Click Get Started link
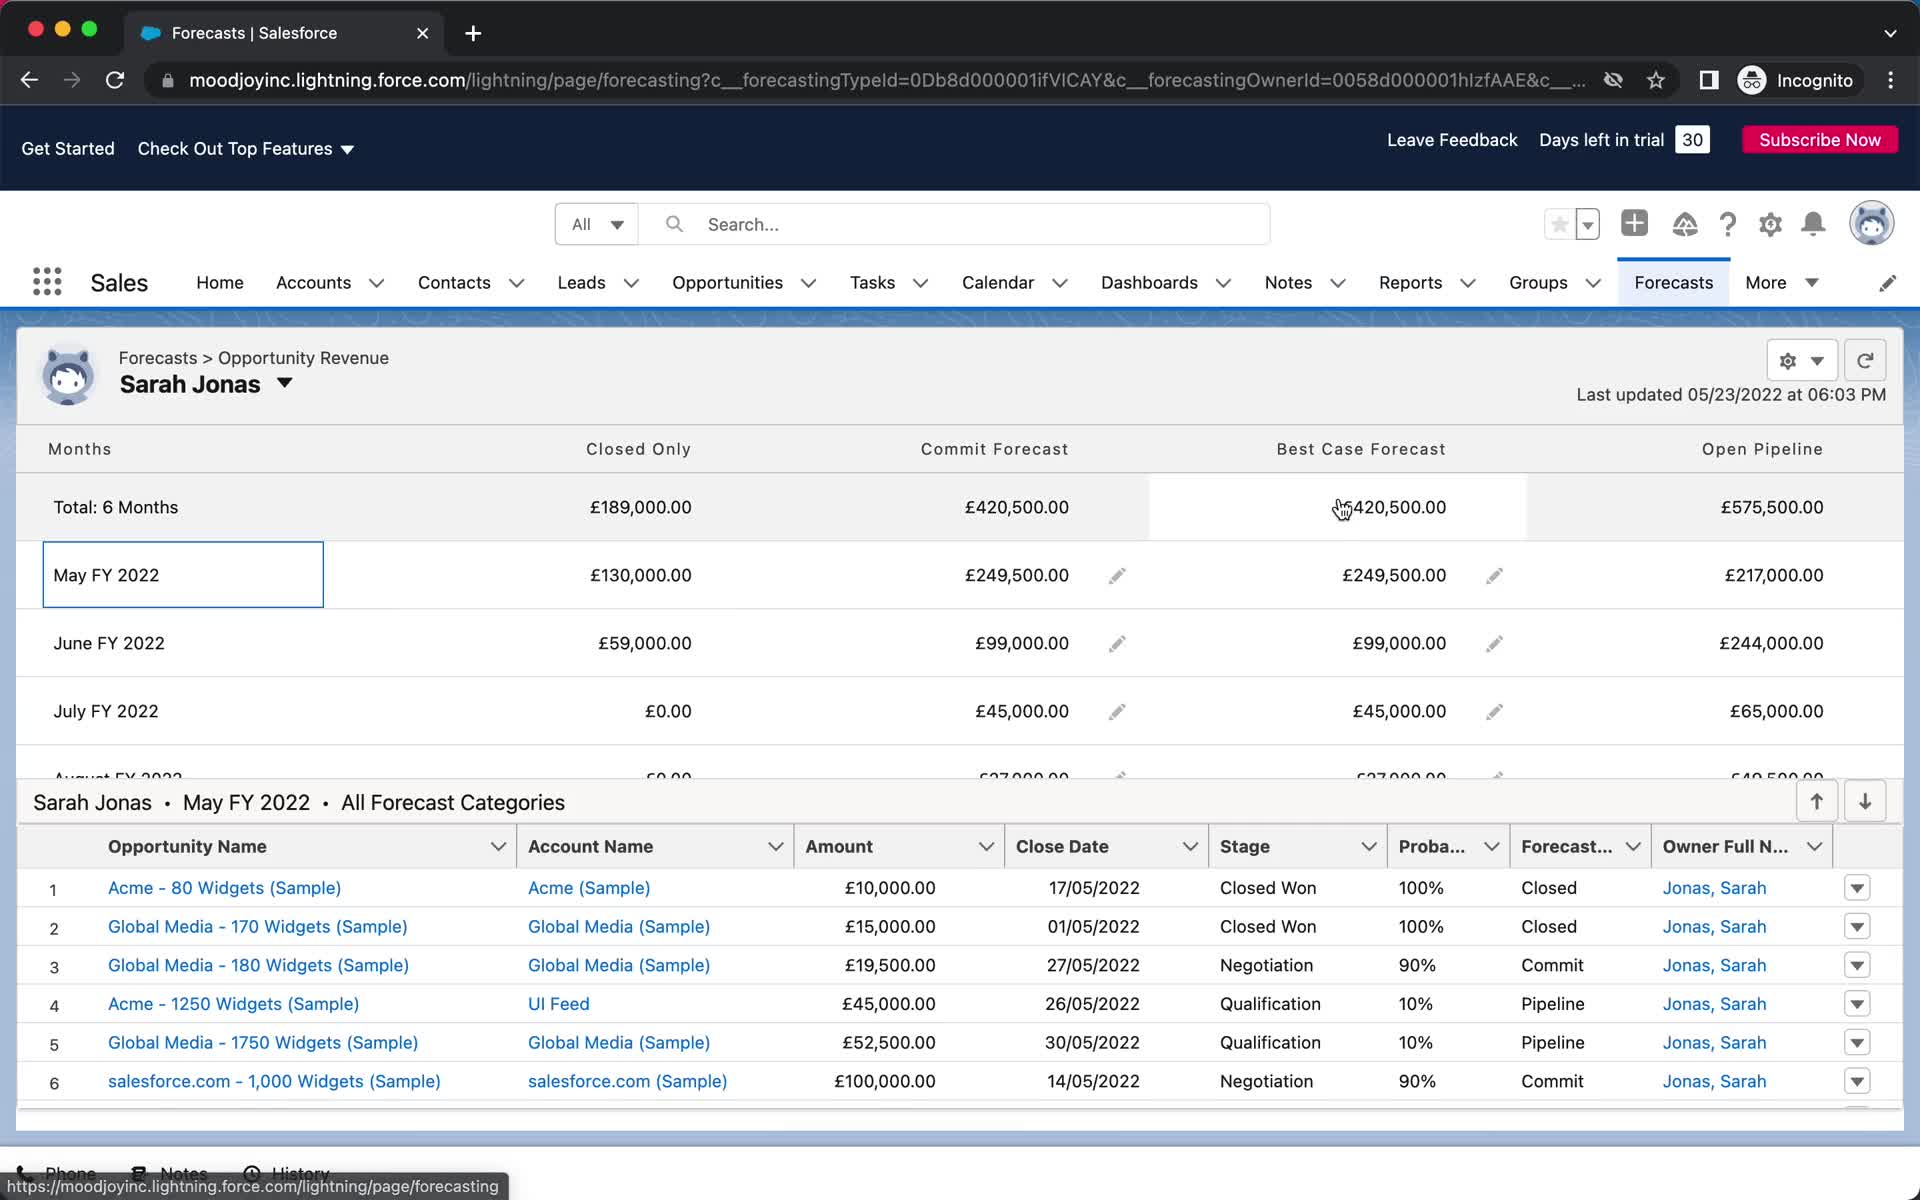1920x1200 pixels. click(x=68, y=148)
